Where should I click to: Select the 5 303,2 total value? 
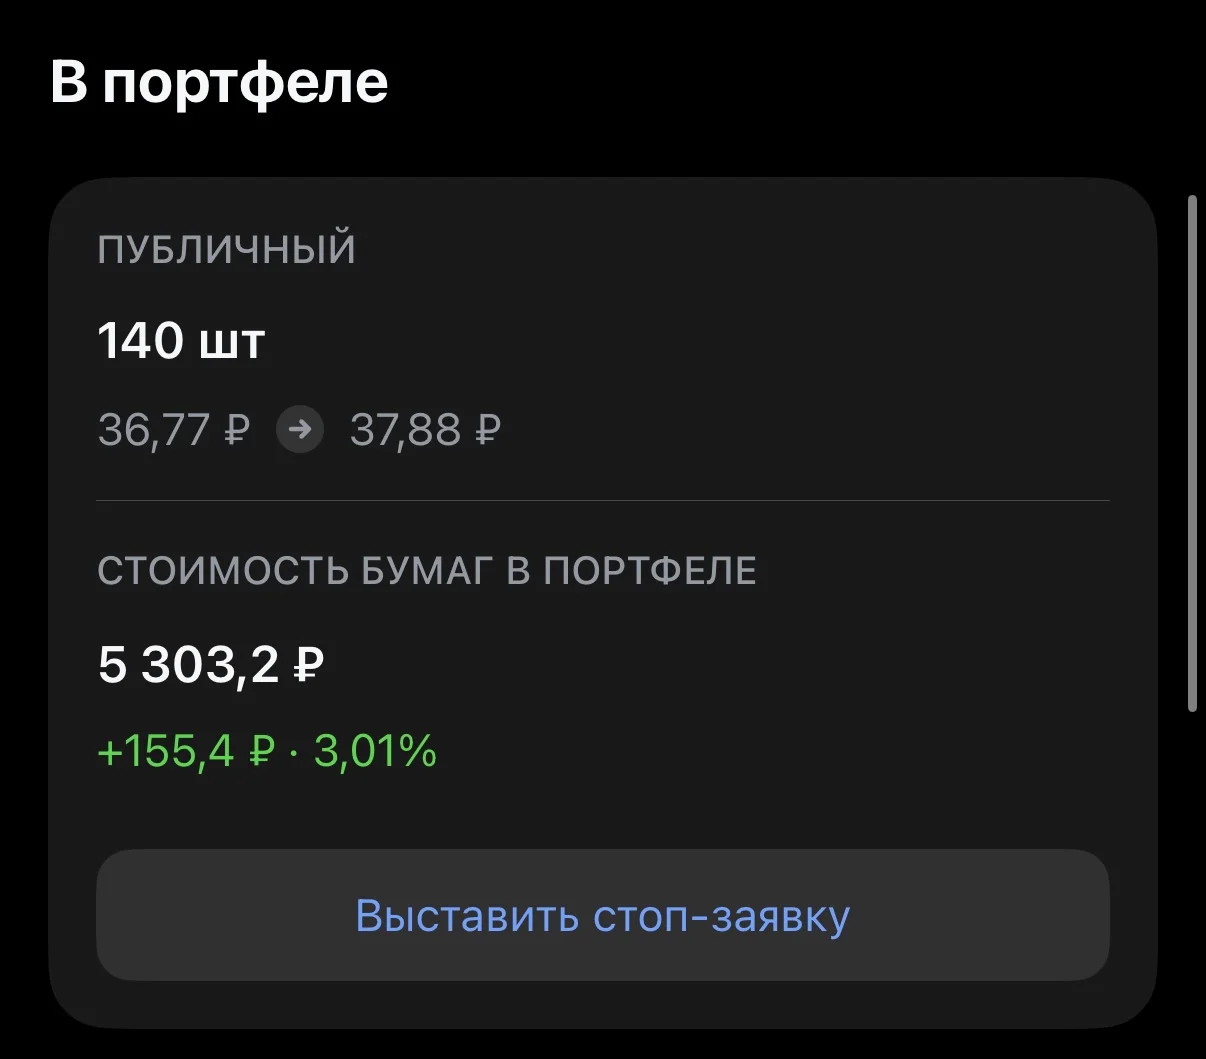(x=189, y=664)
